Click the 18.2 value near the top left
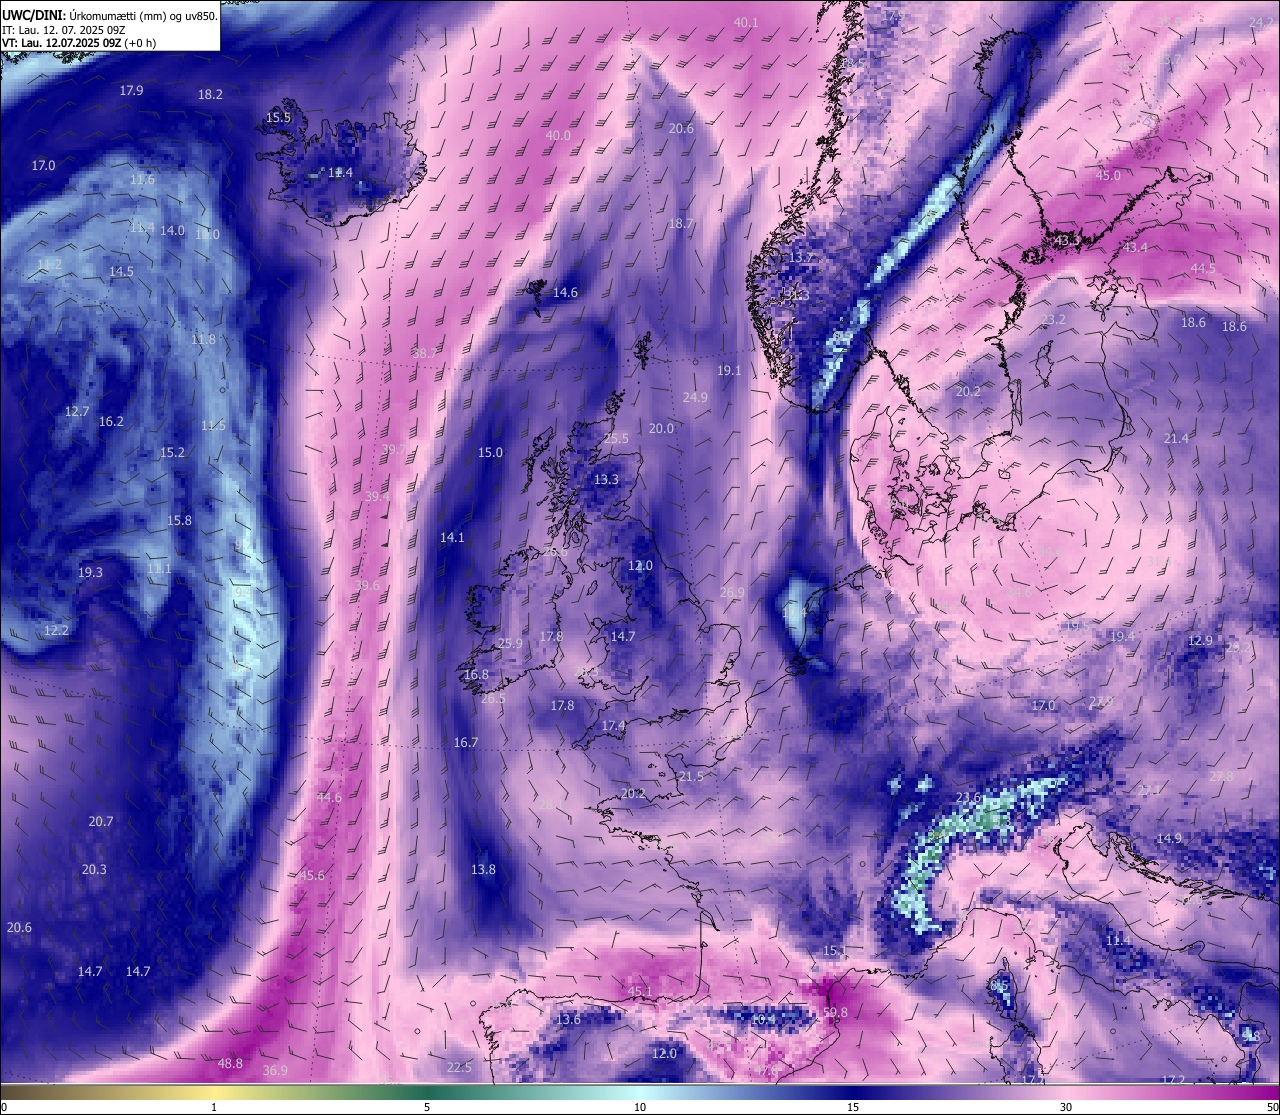1280x1115 pixels. 210,94
